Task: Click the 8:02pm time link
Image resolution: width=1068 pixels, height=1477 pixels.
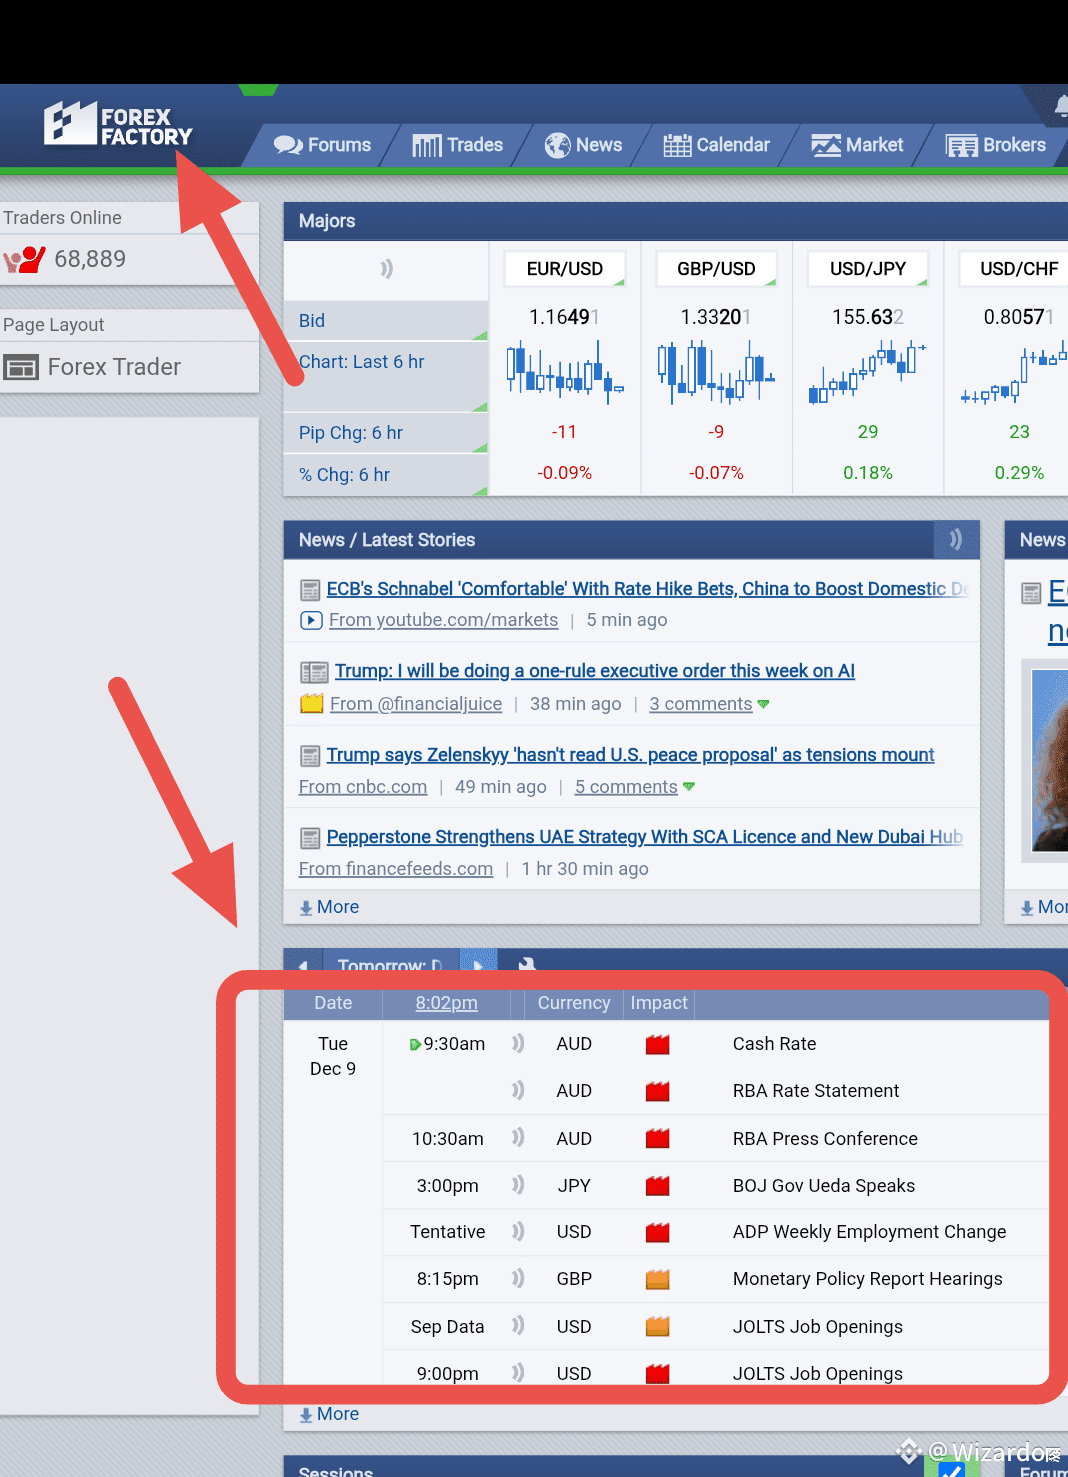Action: pyautogui.click(x=447, y=1003)
